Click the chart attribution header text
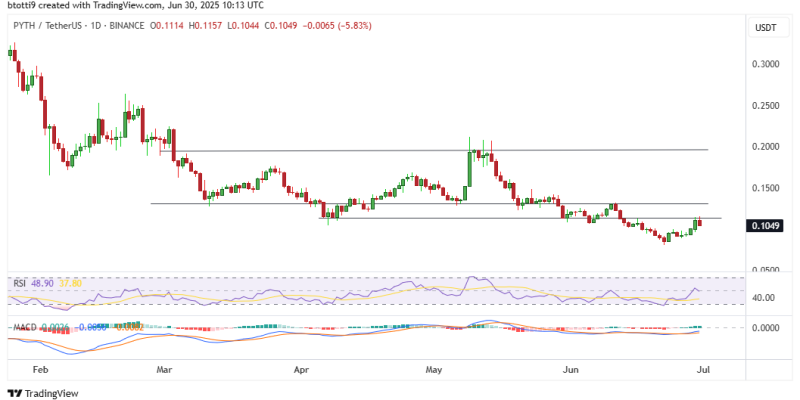 (136, 7)
